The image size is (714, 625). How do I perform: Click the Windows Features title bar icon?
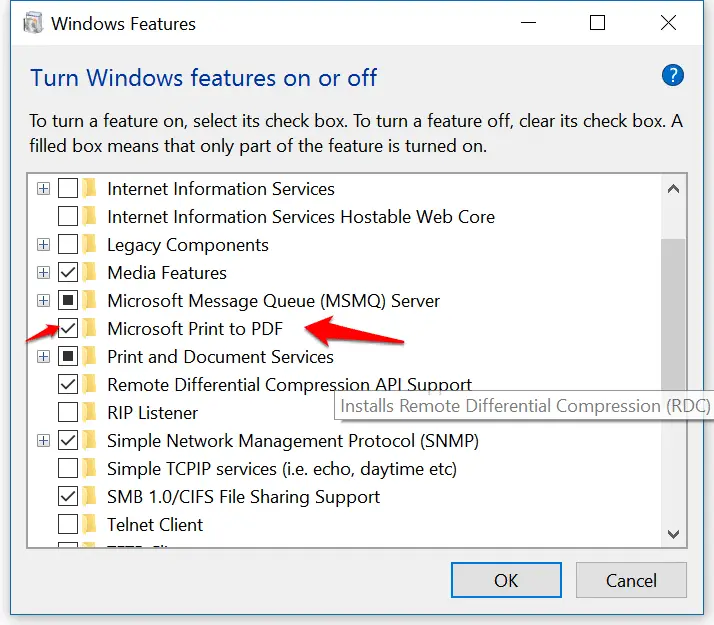coord(33,23)
